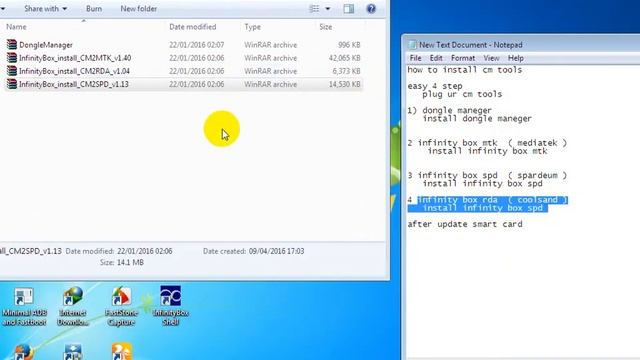Sort files by Date modified column header

pyautogui.click(x=193, y=27)
